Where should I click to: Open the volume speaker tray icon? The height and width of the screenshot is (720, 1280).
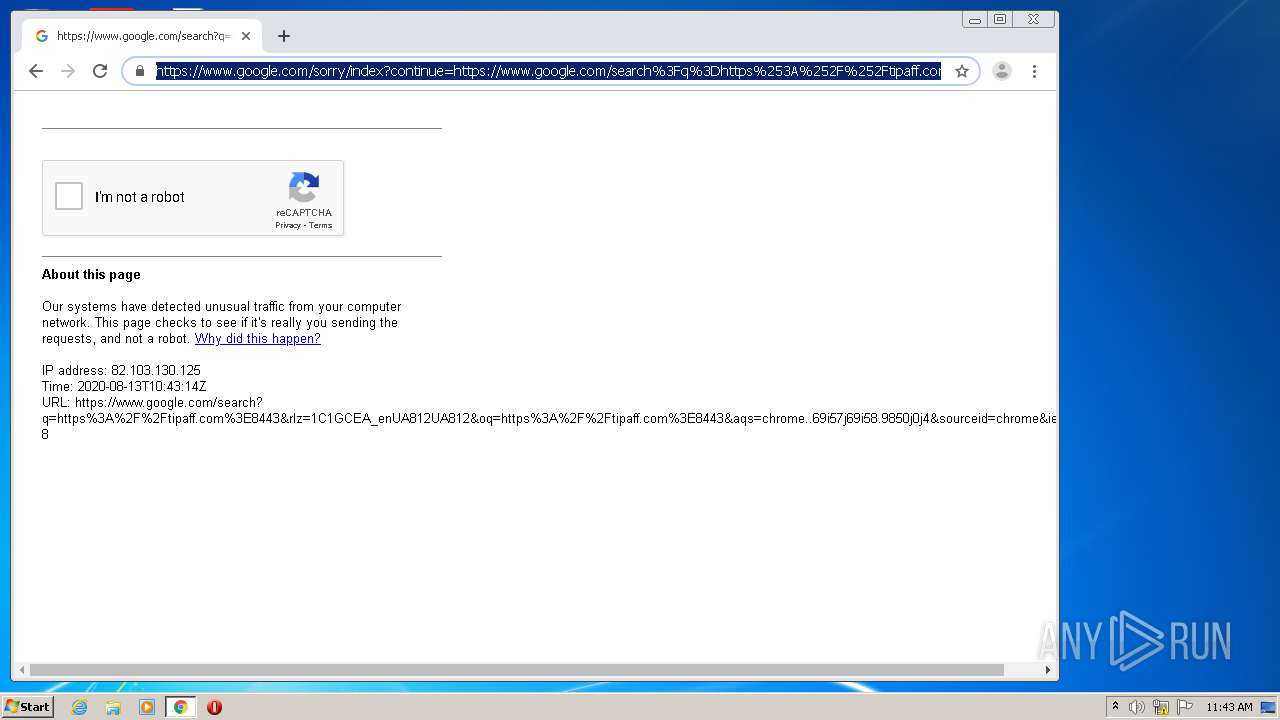(x=1137, y=707)
